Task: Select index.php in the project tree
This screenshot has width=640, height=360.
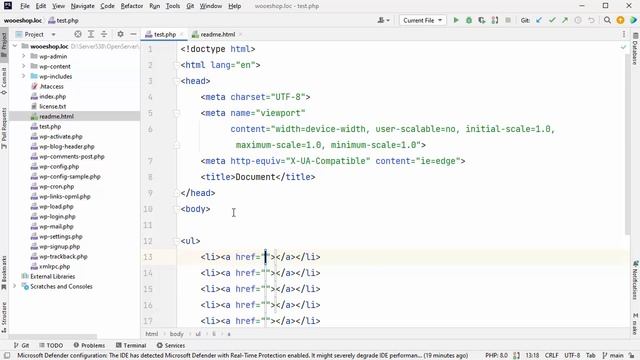Action: (x=52, y=96)
